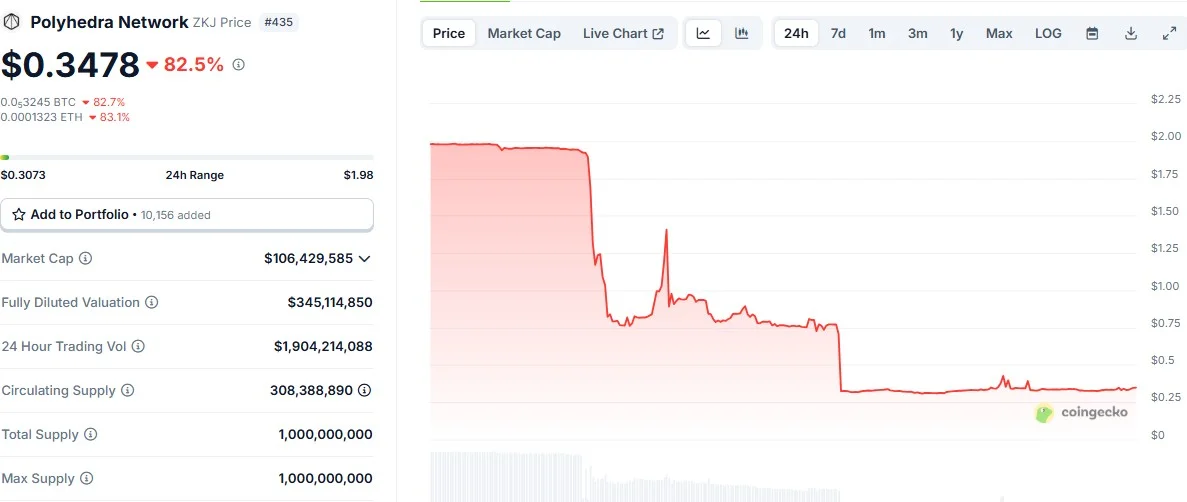Switch to candlestick chart icon

[742, 33]
